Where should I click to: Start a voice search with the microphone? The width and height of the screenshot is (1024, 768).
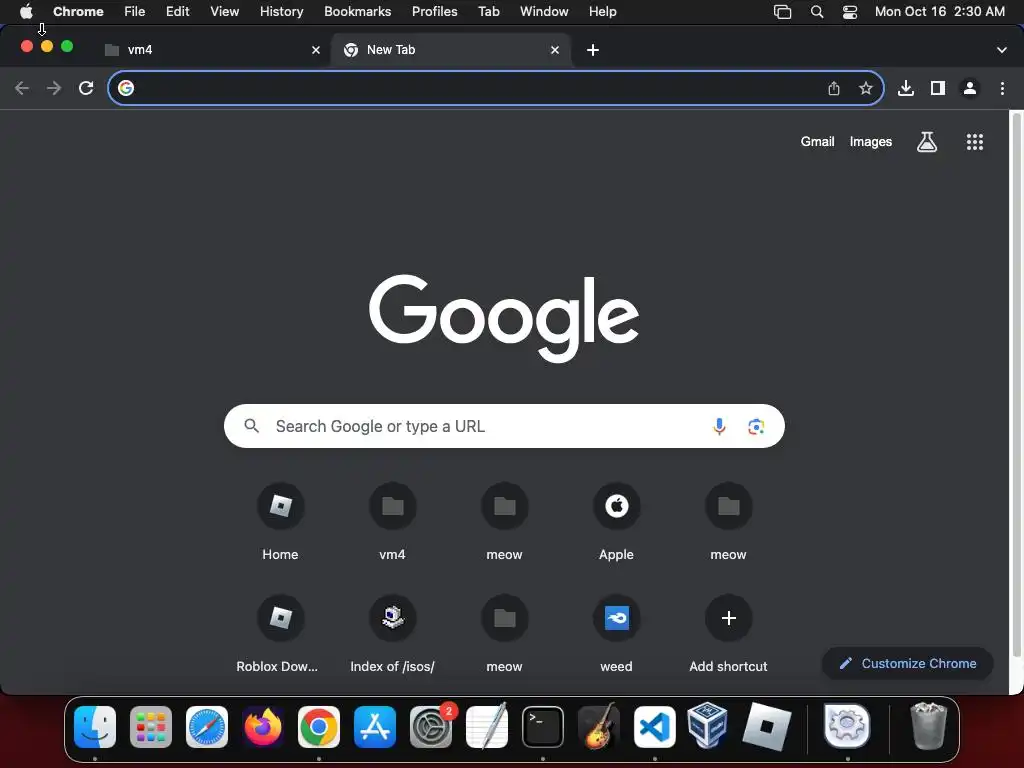719,426
